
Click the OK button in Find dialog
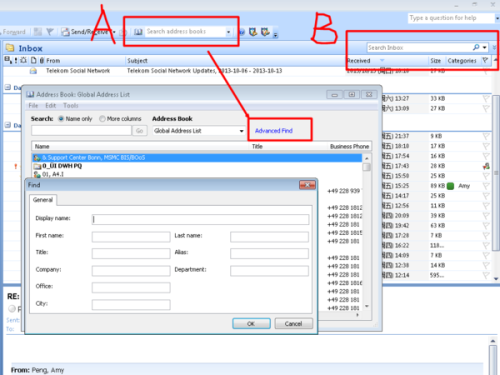251,324
